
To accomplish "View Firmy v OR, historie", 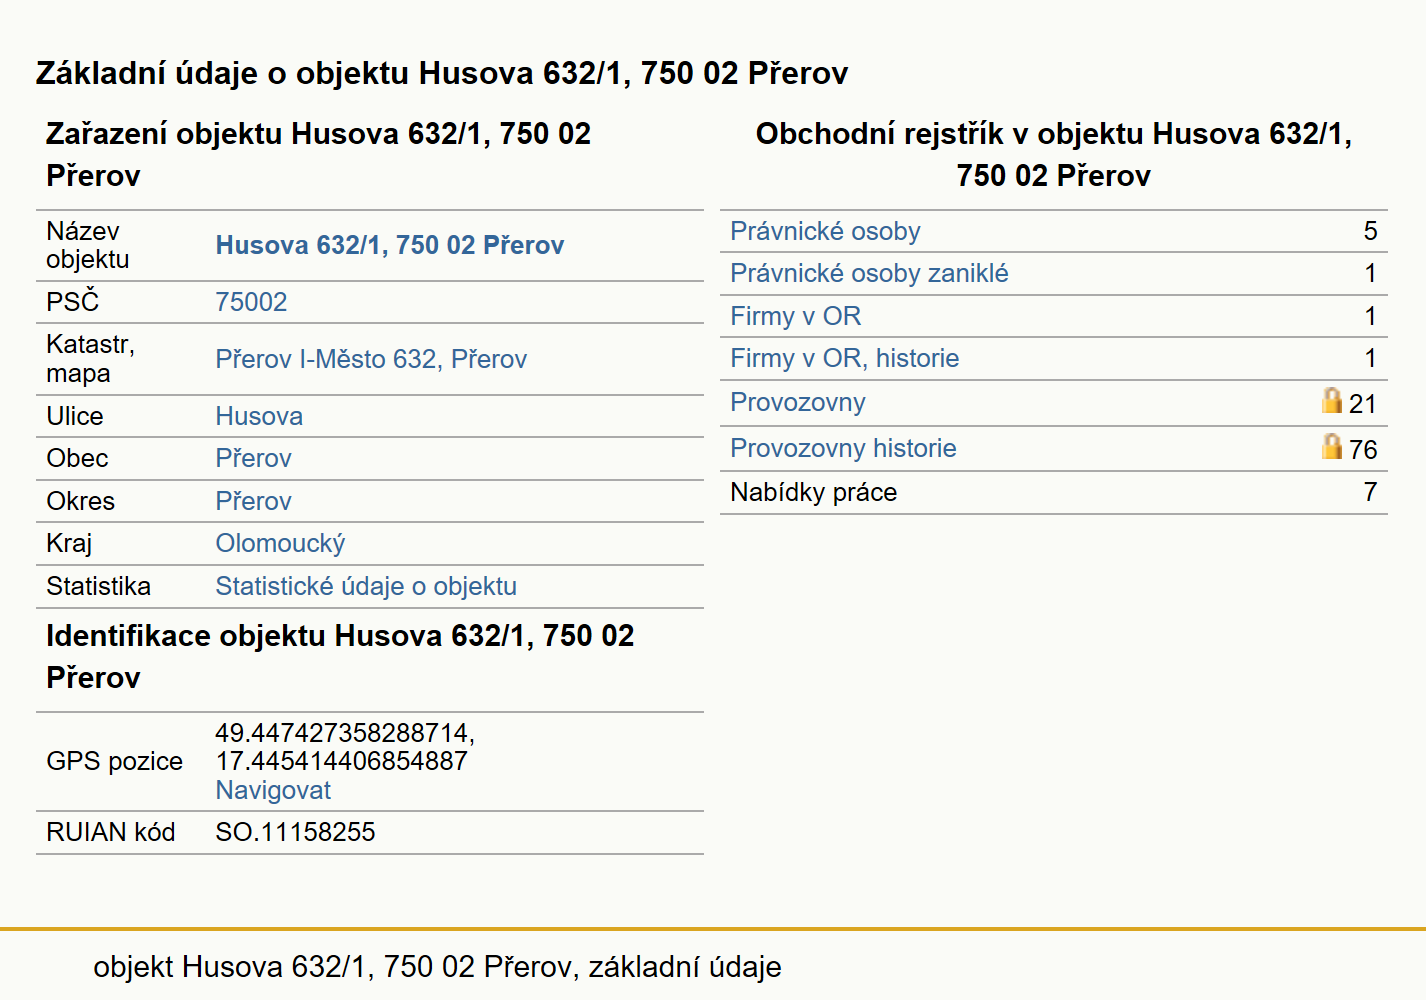I will point(845,358).
